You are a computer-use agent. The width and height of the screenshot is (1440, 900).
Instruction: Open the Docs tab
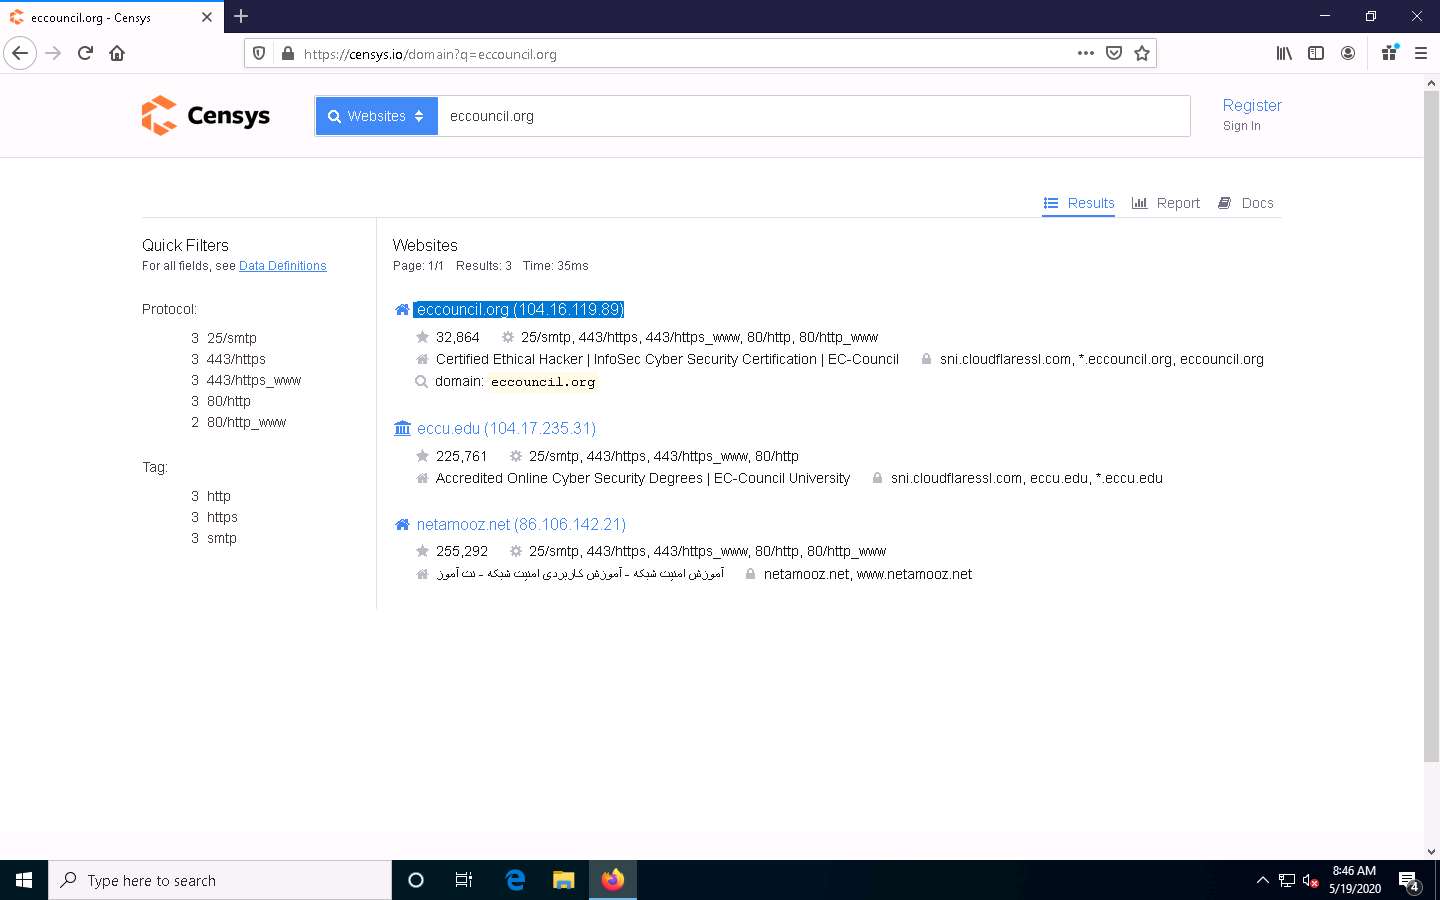(x=1245, y=203)
